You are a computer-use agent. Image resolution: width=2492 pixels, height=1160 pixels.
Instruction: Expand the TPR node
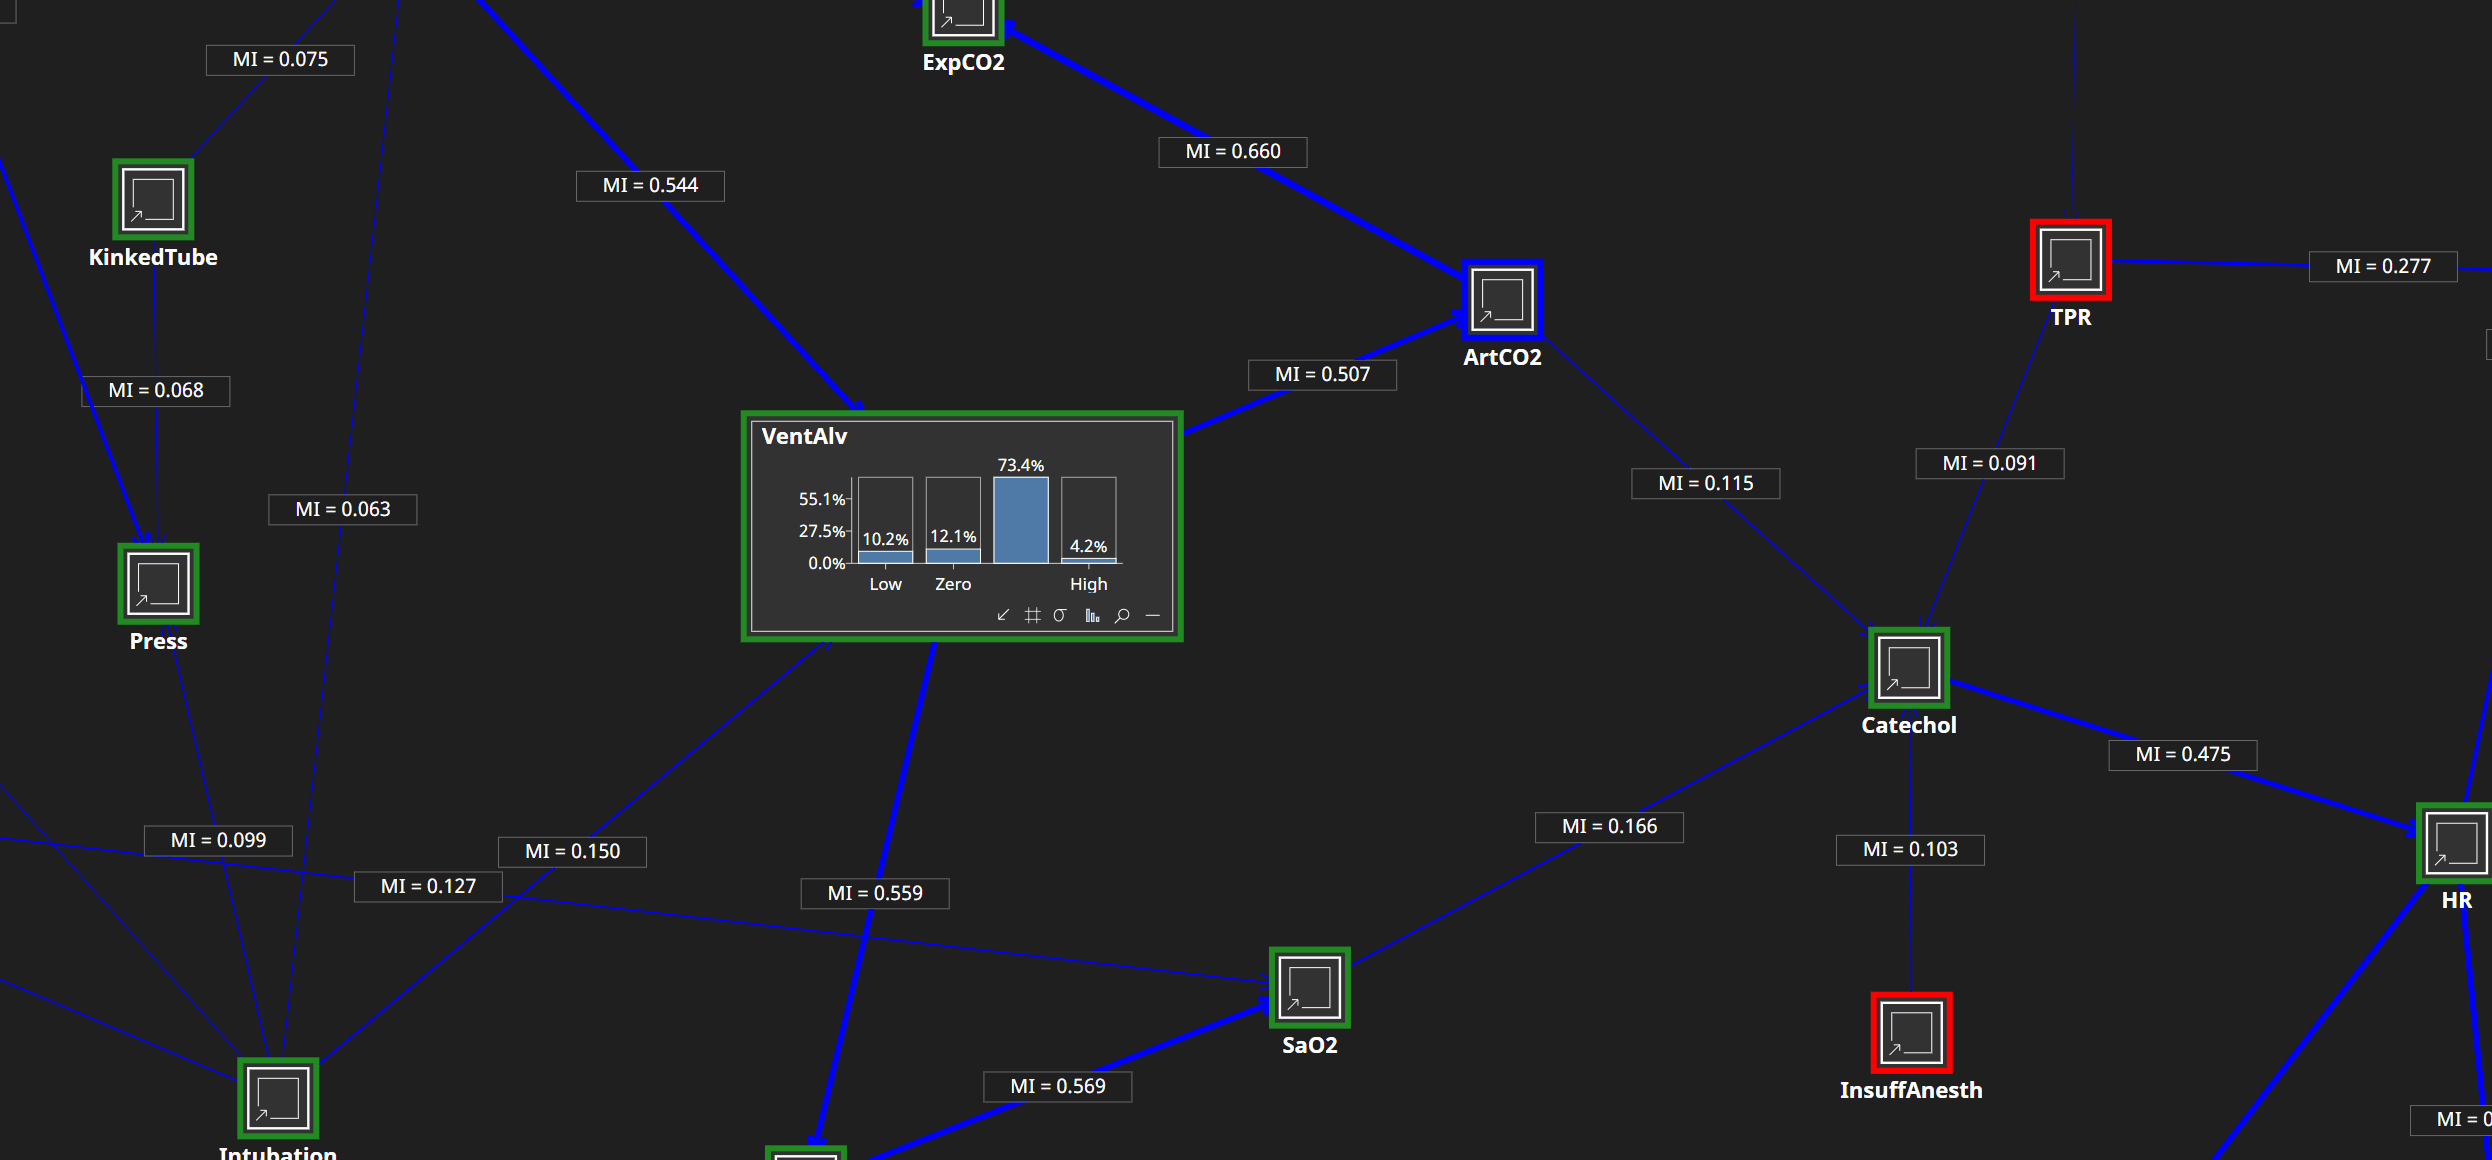2070,260
